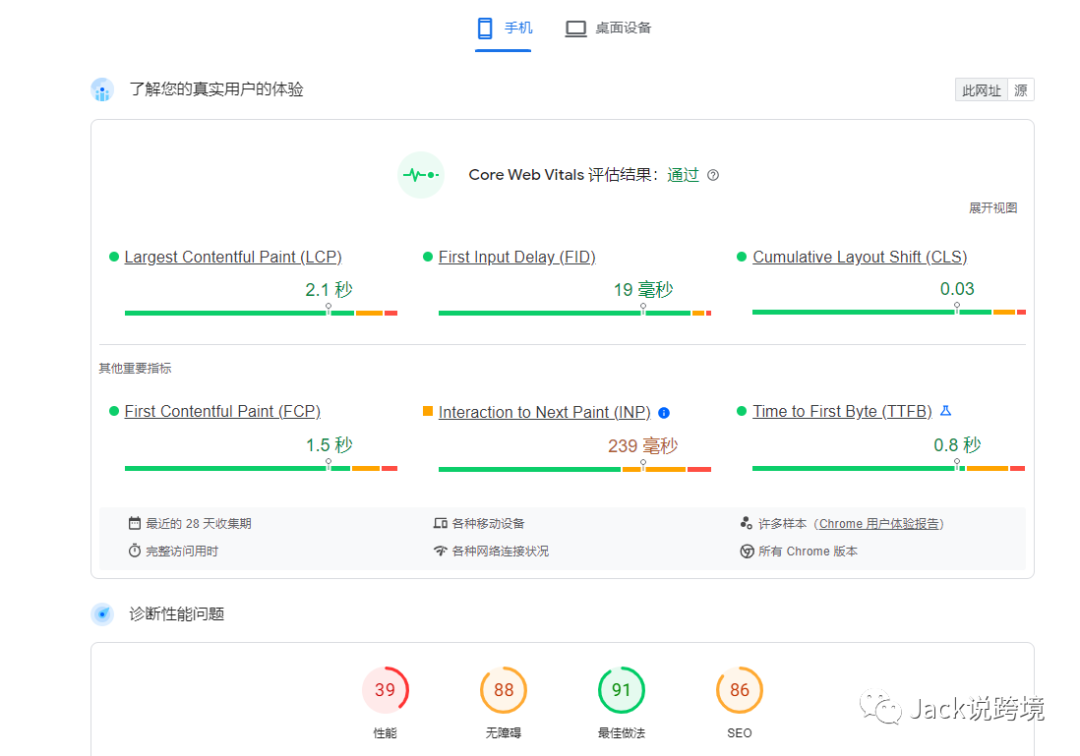Open the Chrome 用户体验报告 link

[879, 524]
